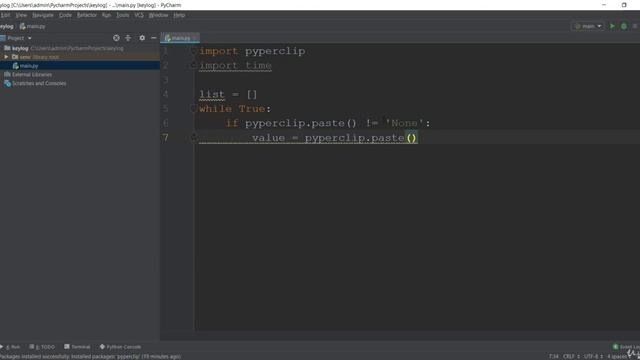Open Project panel settings gear
Image resolution: width=640 pixels, height=360 pixels.
coord(142,38)
